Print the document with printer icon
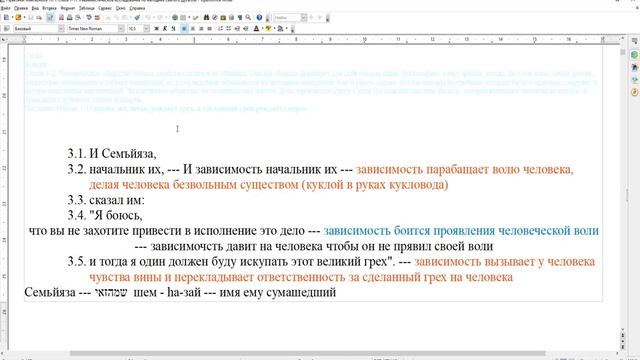The width and height of the screenshot is (640, 360). pos(69,18)
